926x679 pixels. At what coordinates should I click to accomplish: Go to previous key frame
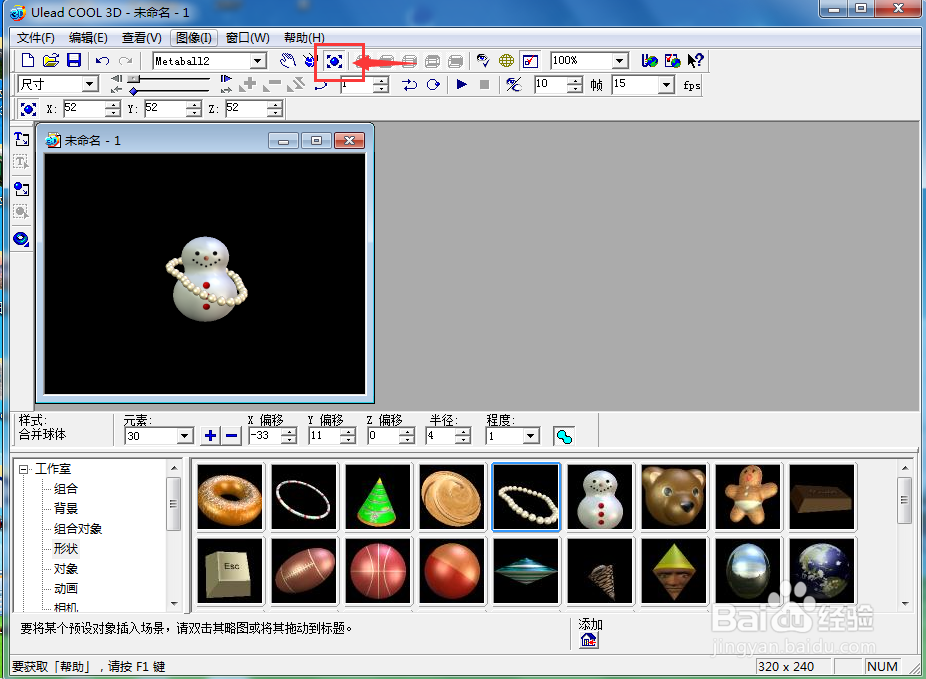click(x=116, y=90)
